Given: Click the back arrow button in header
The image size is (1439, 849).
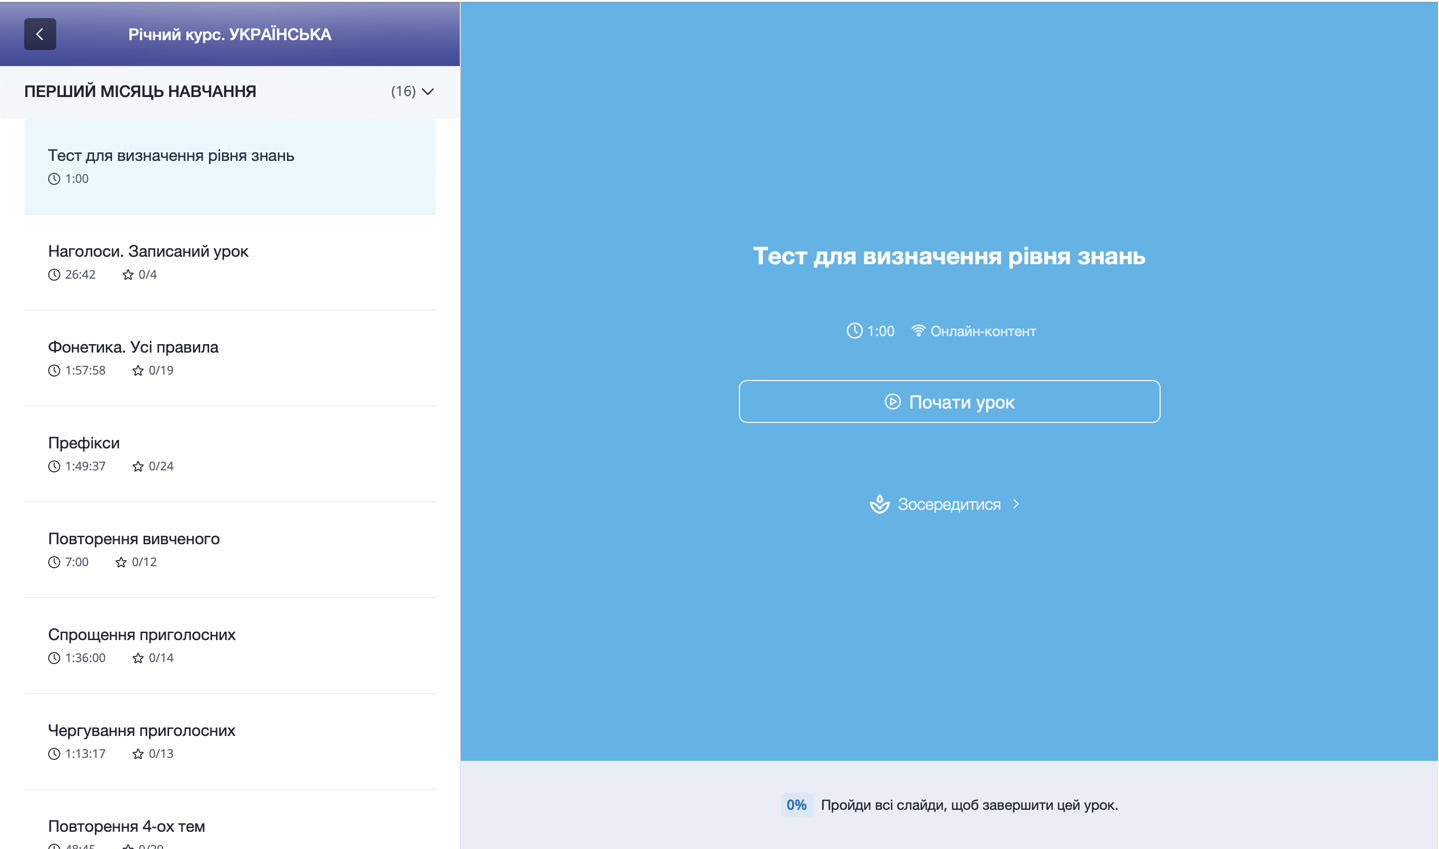Looking at the screenshot, I should pyautogui.click(x=40, y=34).
